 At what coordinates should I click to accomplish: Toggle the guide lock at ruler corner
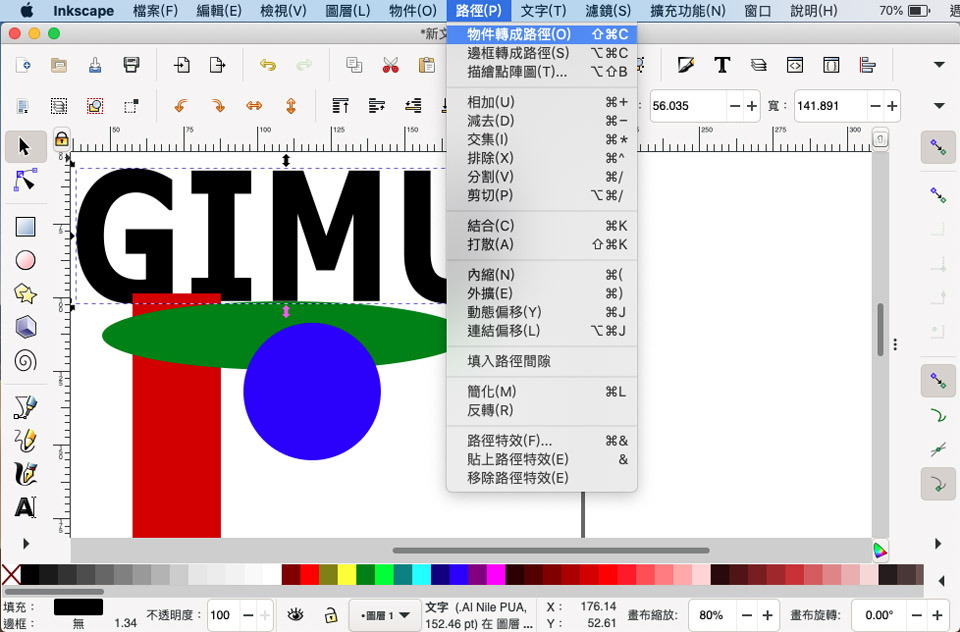pos(61,140)
